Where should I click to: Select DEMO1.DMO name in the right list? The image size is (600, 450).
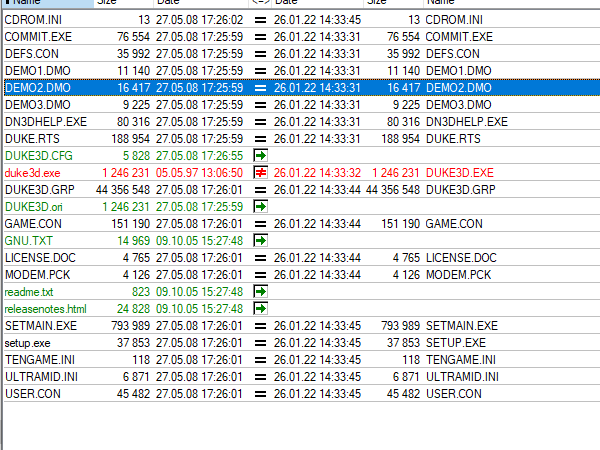459,71
